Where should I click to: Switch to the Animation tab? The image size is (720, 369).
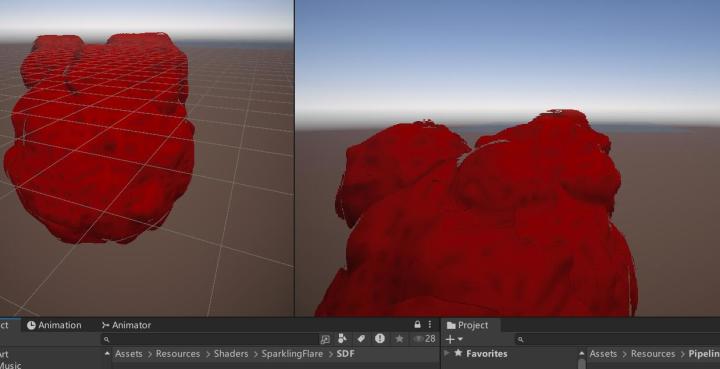coord(54,325)
